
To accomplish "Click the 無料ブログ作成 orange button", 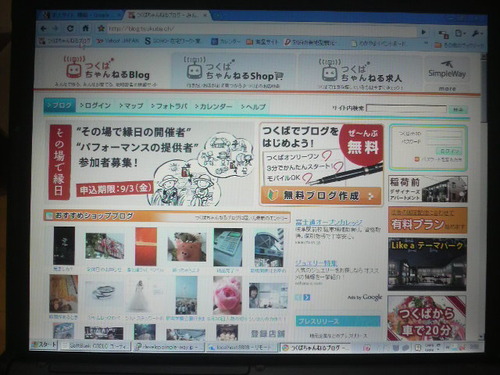I will click(x=321, y=196).
